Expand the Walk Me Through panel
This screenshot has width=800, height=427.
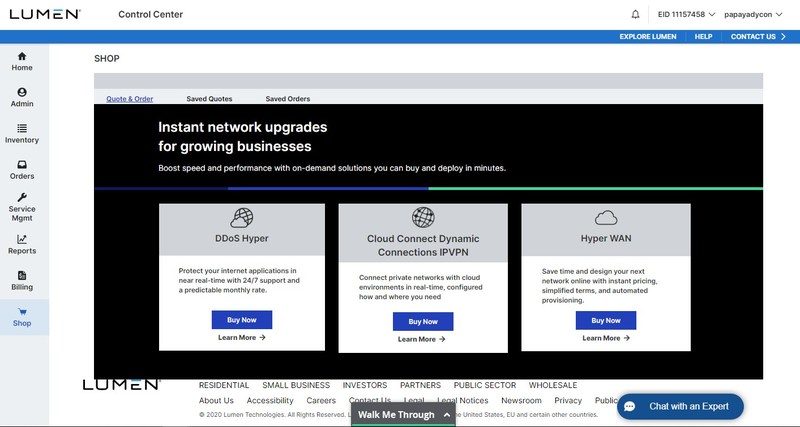(x=403, y=415)
